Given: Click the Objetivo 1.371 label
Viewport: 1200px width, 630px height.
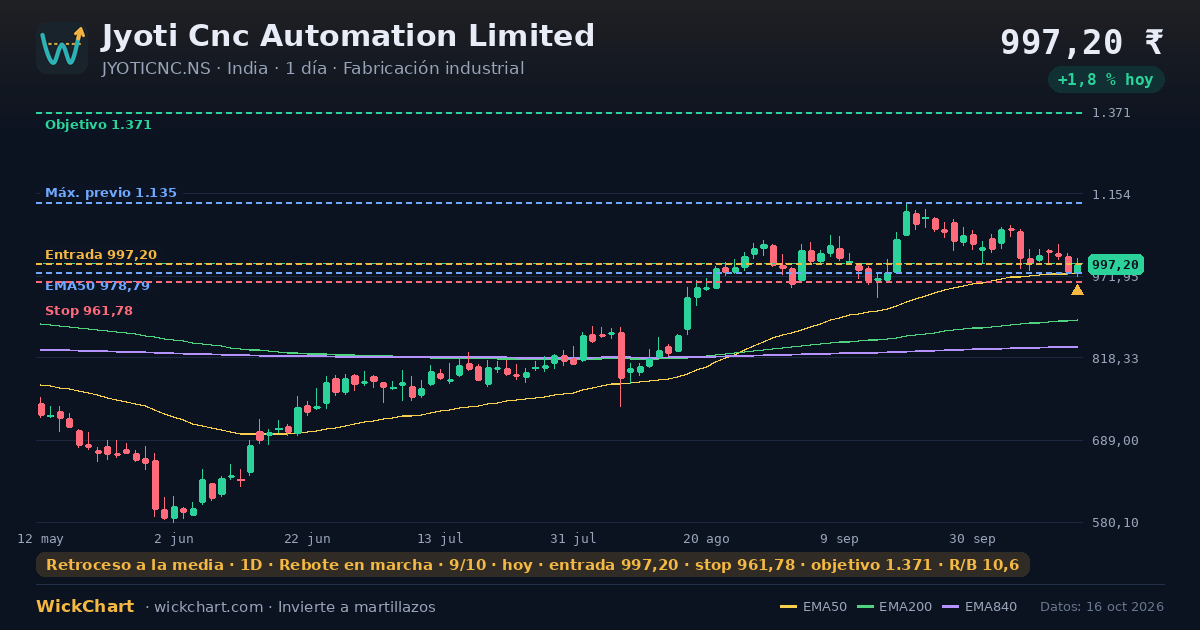Looking at the screenshot, I should [x=98, y=125].
